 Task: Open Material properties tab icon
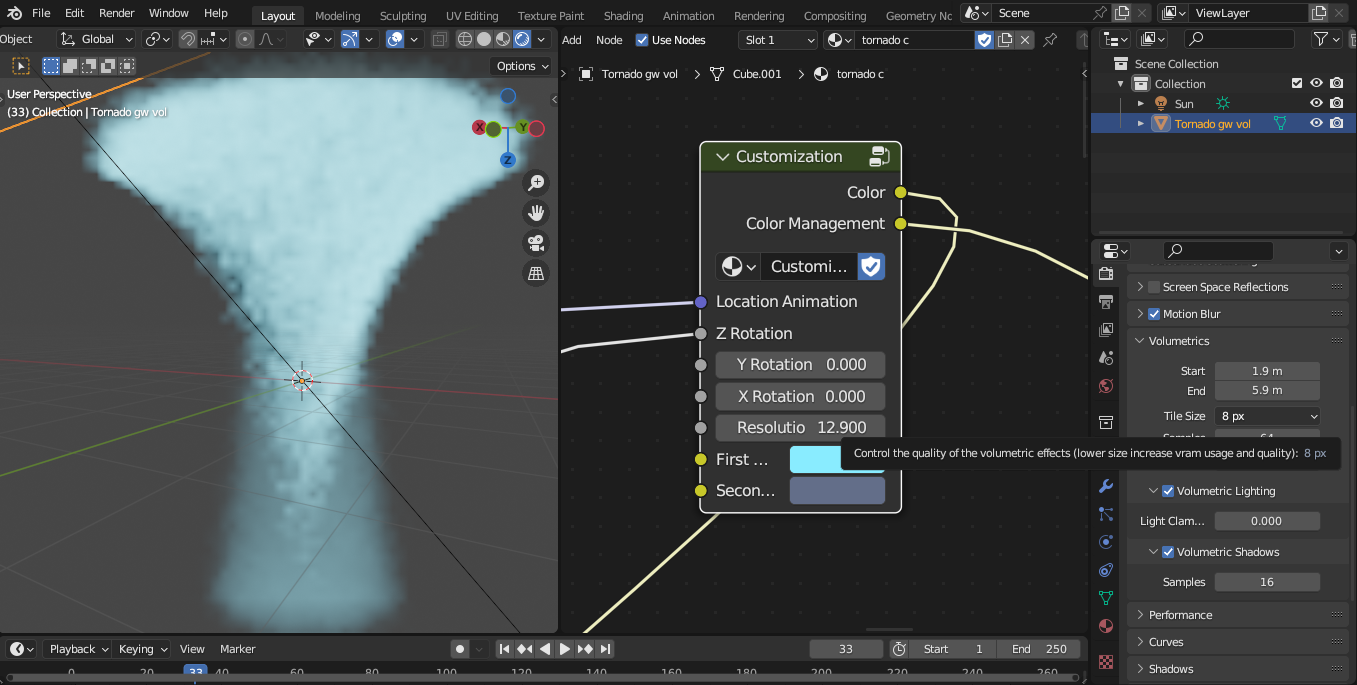(1105, 626)
